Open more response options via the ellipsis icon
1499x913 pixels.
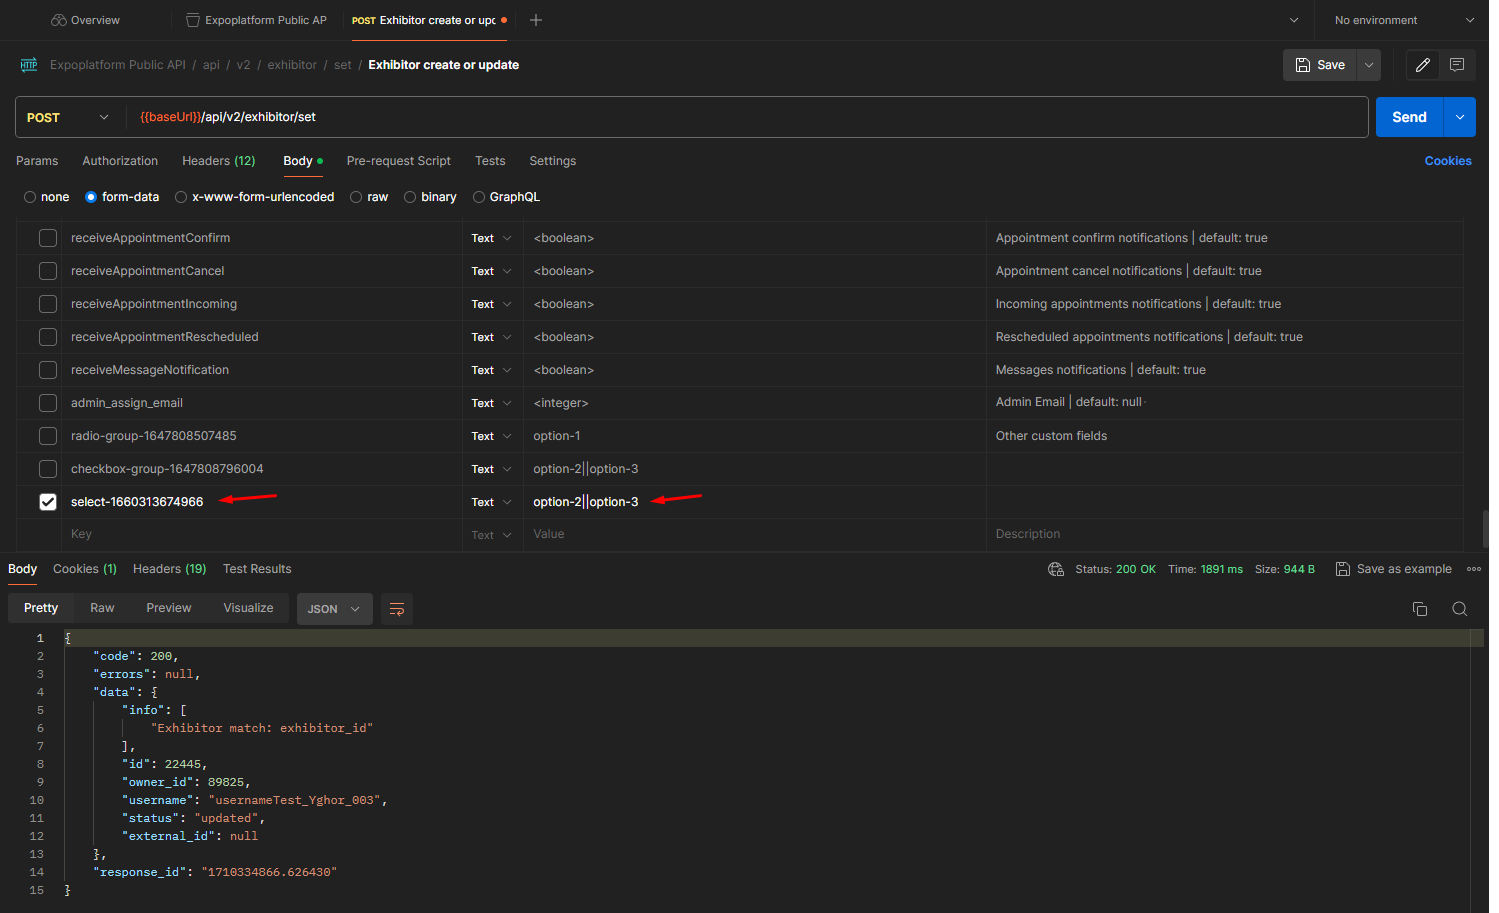1473,568
